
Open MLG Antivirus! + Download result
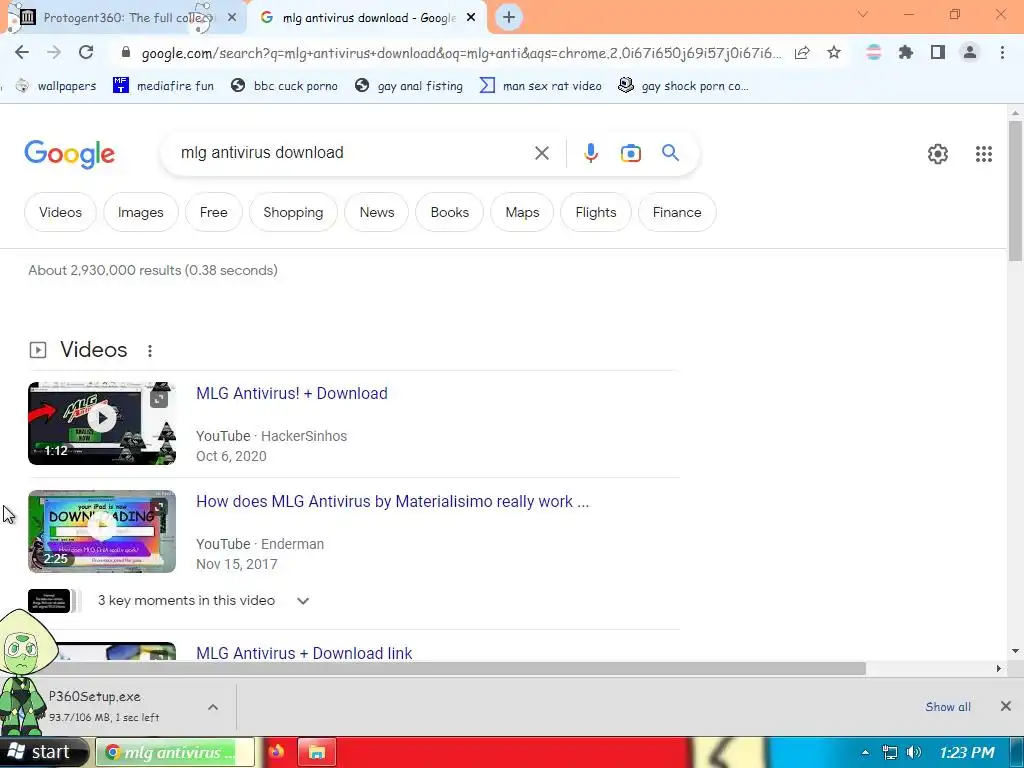point(292,393)
